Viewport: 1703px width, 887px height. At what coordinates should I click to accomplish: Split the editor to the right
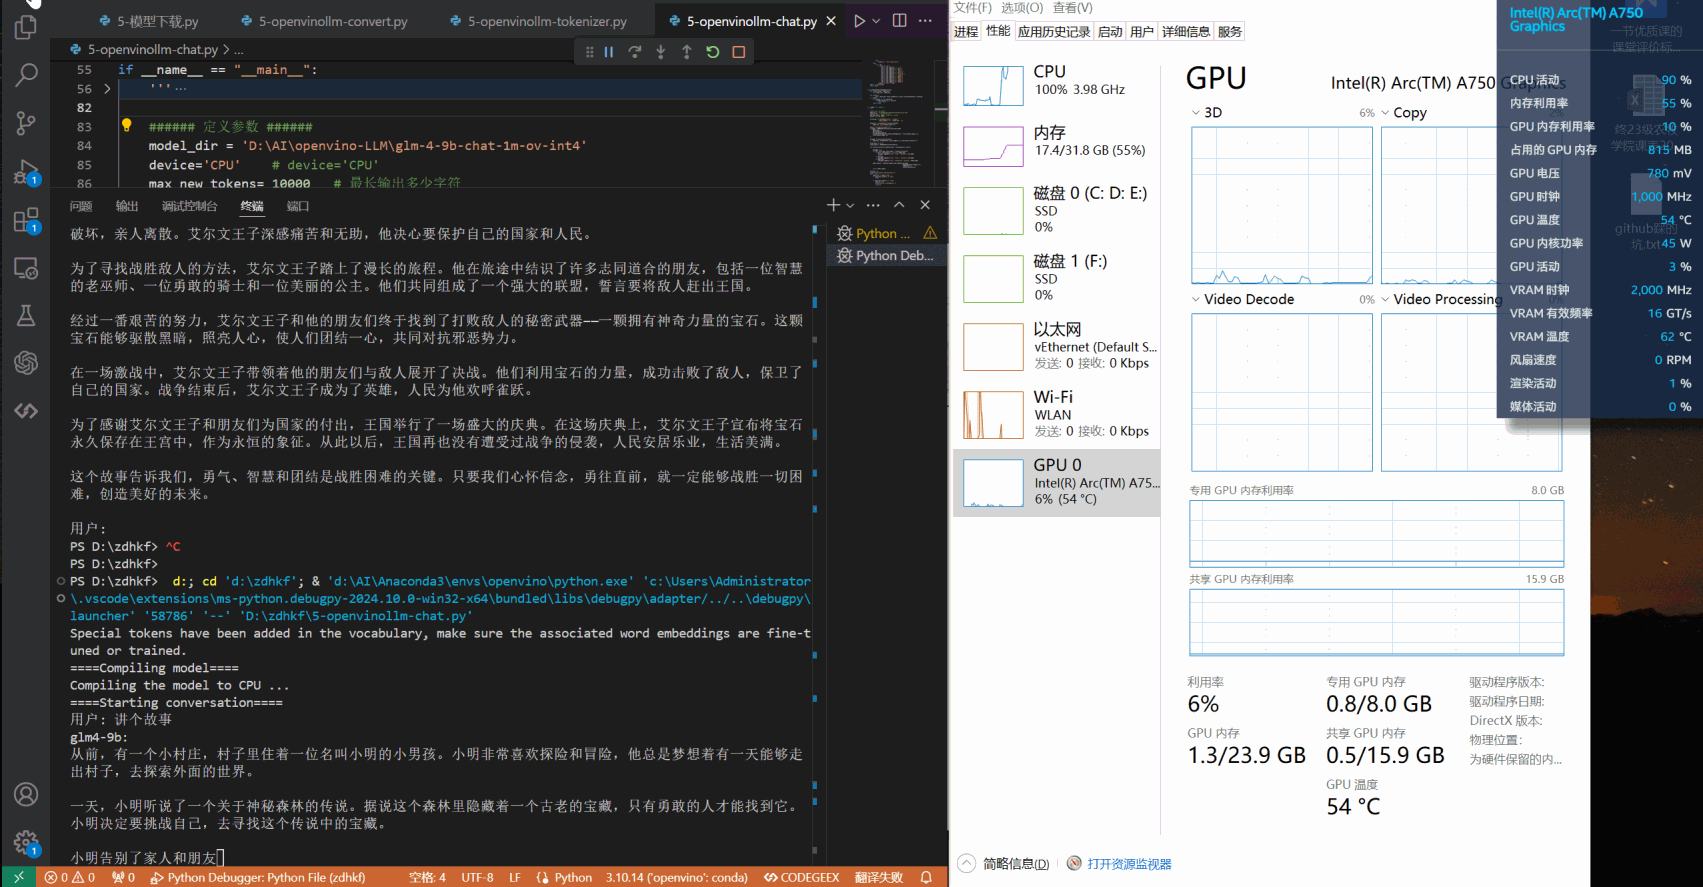coord(900,21)
